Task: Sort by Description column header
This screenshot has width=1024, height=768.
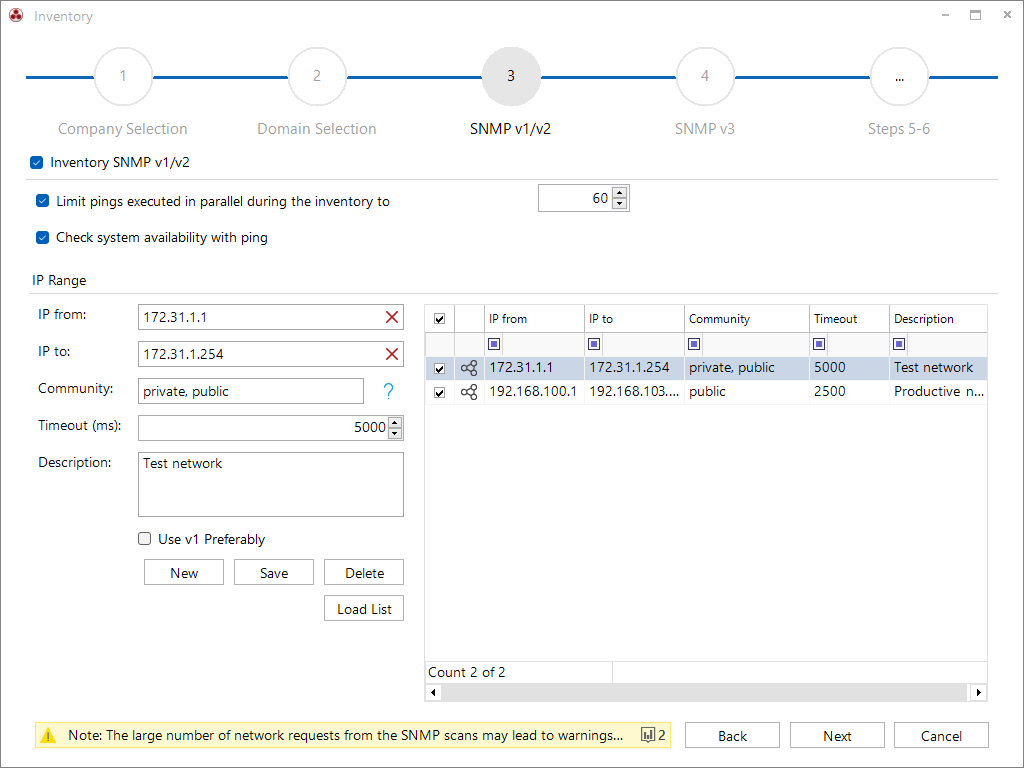Action: (938, 319)
